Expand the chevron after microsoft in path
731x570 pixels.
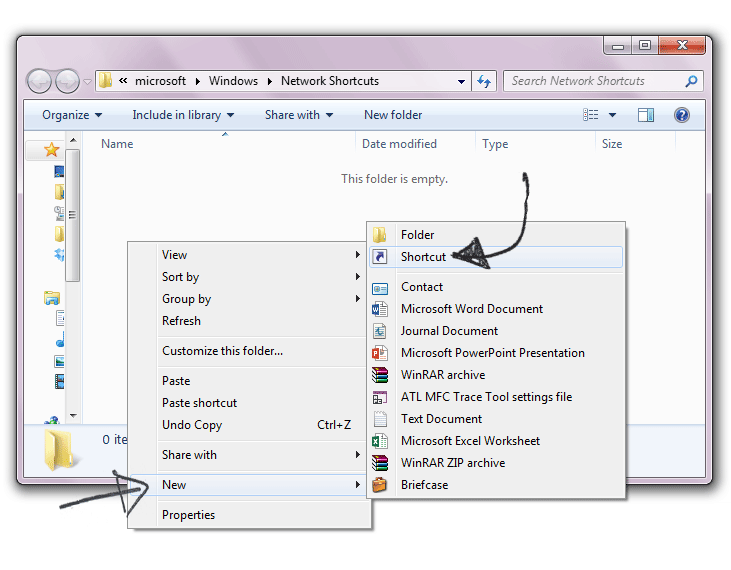tap(198, 82)
